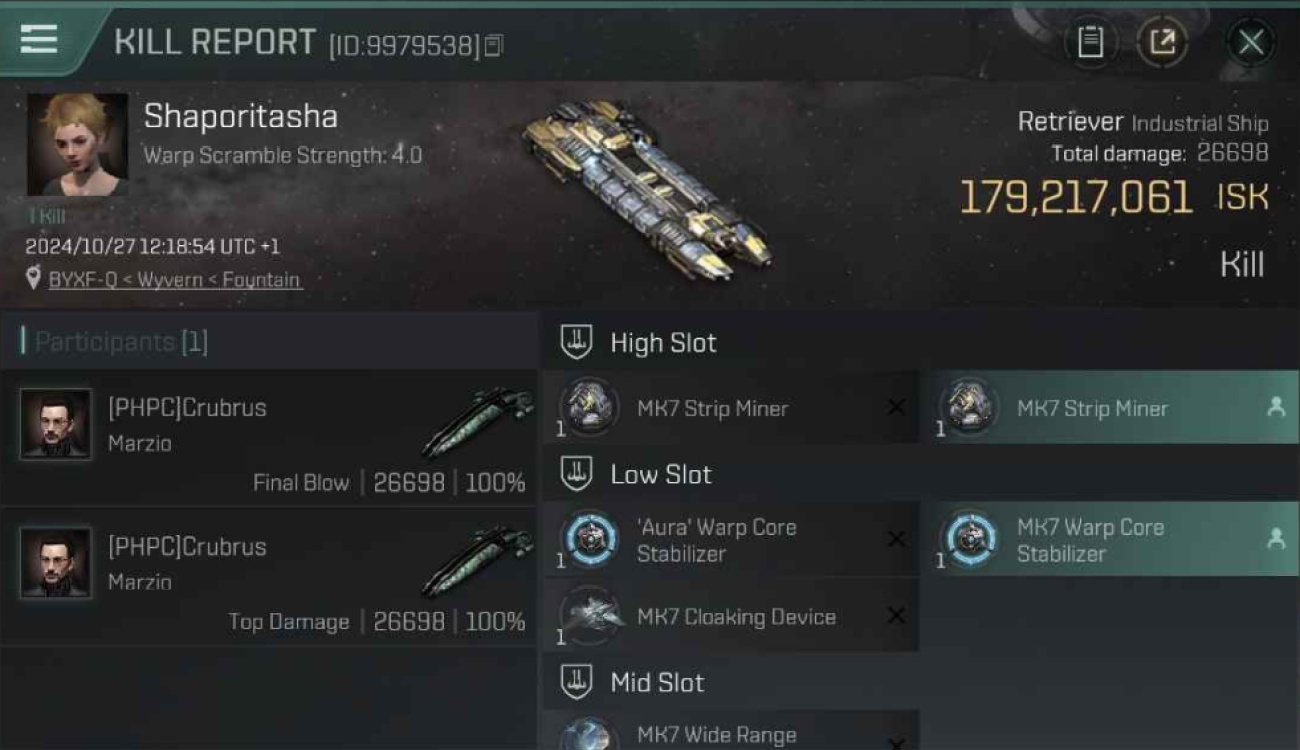Click the 'Aura' Warp Core Stabilizer icon

point(589,539)
